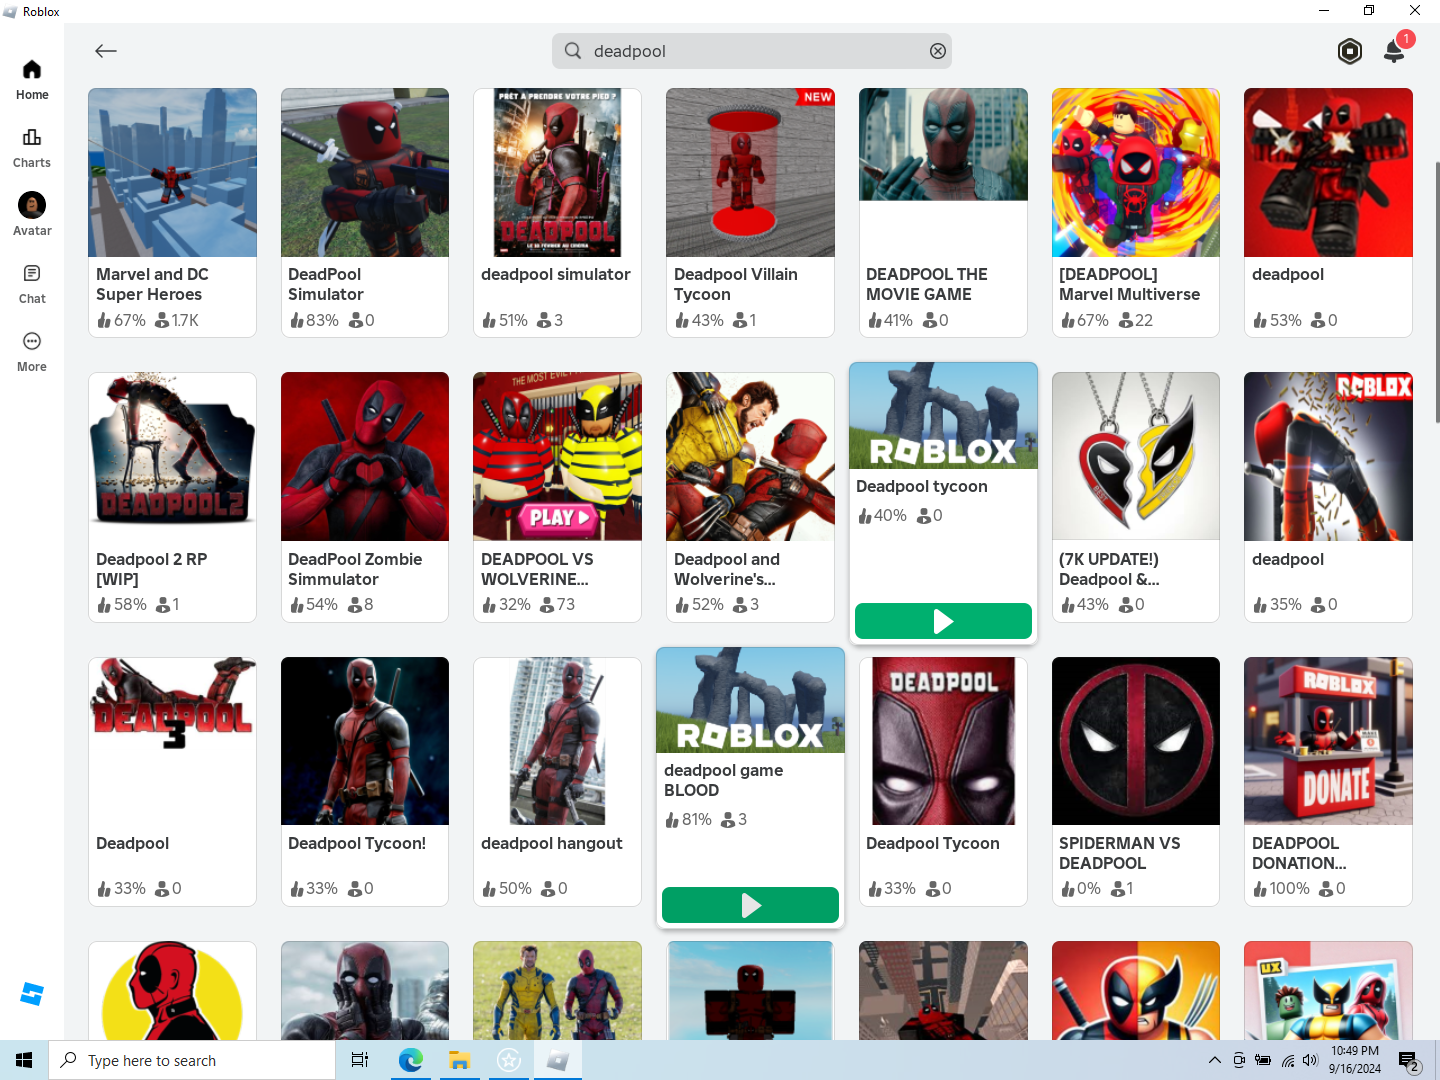Open DEADPOOL VS WOLVERINE game card
Image resolution: width=1440 pixels, height=1080 pixels.
click(557, 497)
